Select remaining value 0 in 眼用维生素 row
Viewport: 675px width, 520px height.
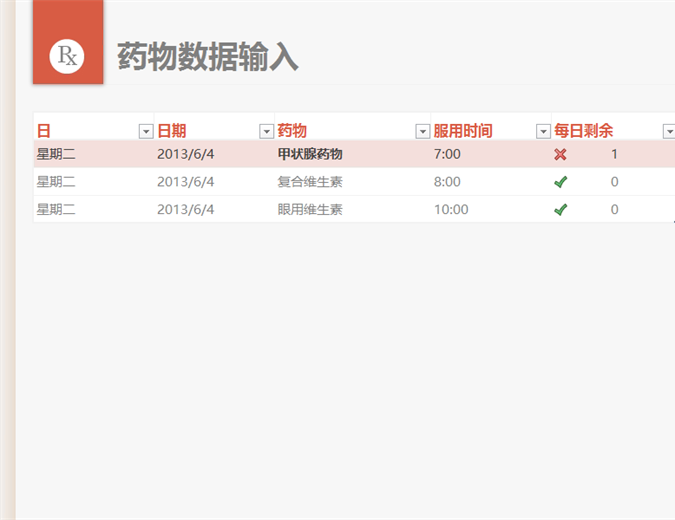tap(614, 210)
